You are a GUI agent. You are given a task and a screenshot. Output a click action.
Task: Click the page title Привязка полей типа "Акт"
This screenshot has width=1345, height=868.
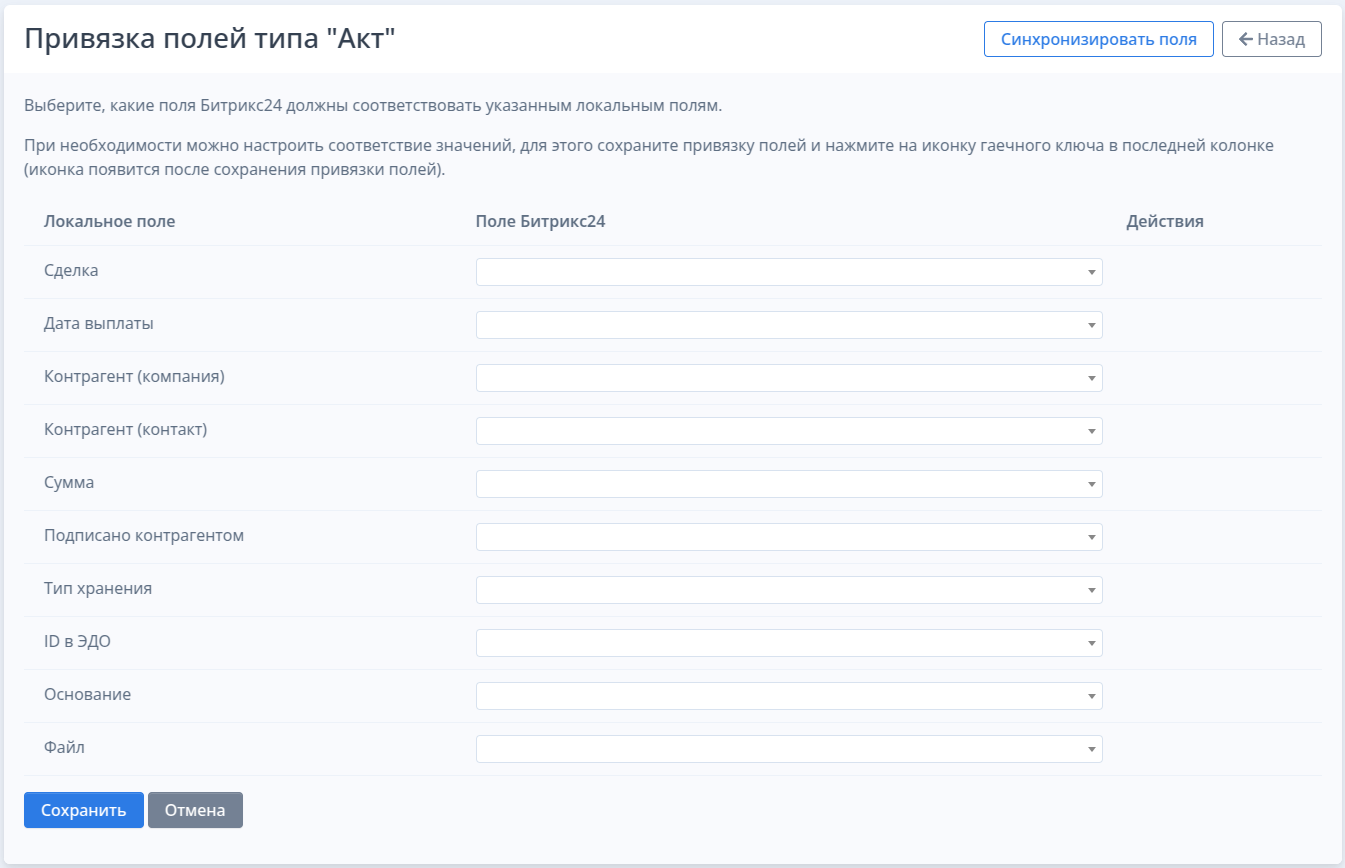click(x=211, y=39)
